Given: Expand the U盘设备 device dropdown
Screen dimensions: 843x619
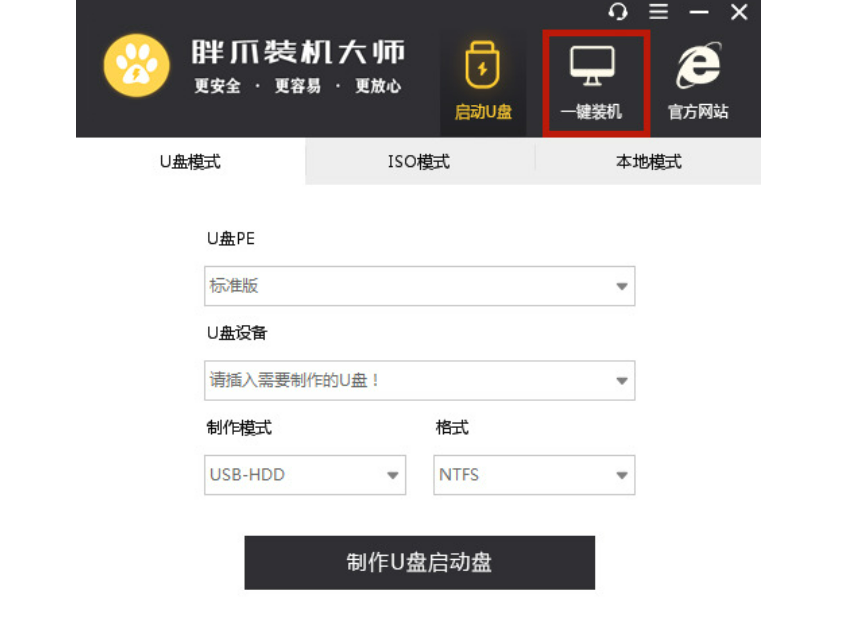Looking at the screenshot, I should click(419, 380).
